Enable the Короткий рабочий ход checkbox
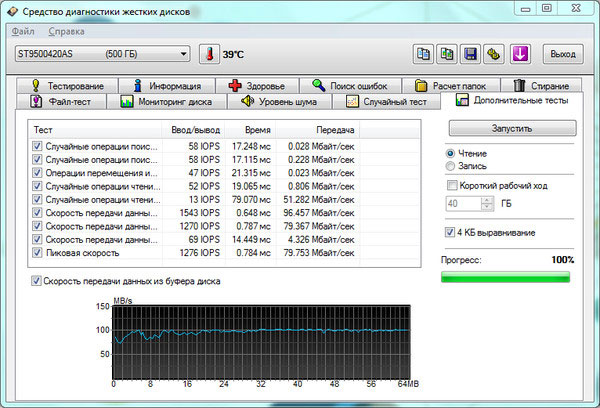Image resolution: width=600 pixels, height=408 pixels. click(452, 185)
